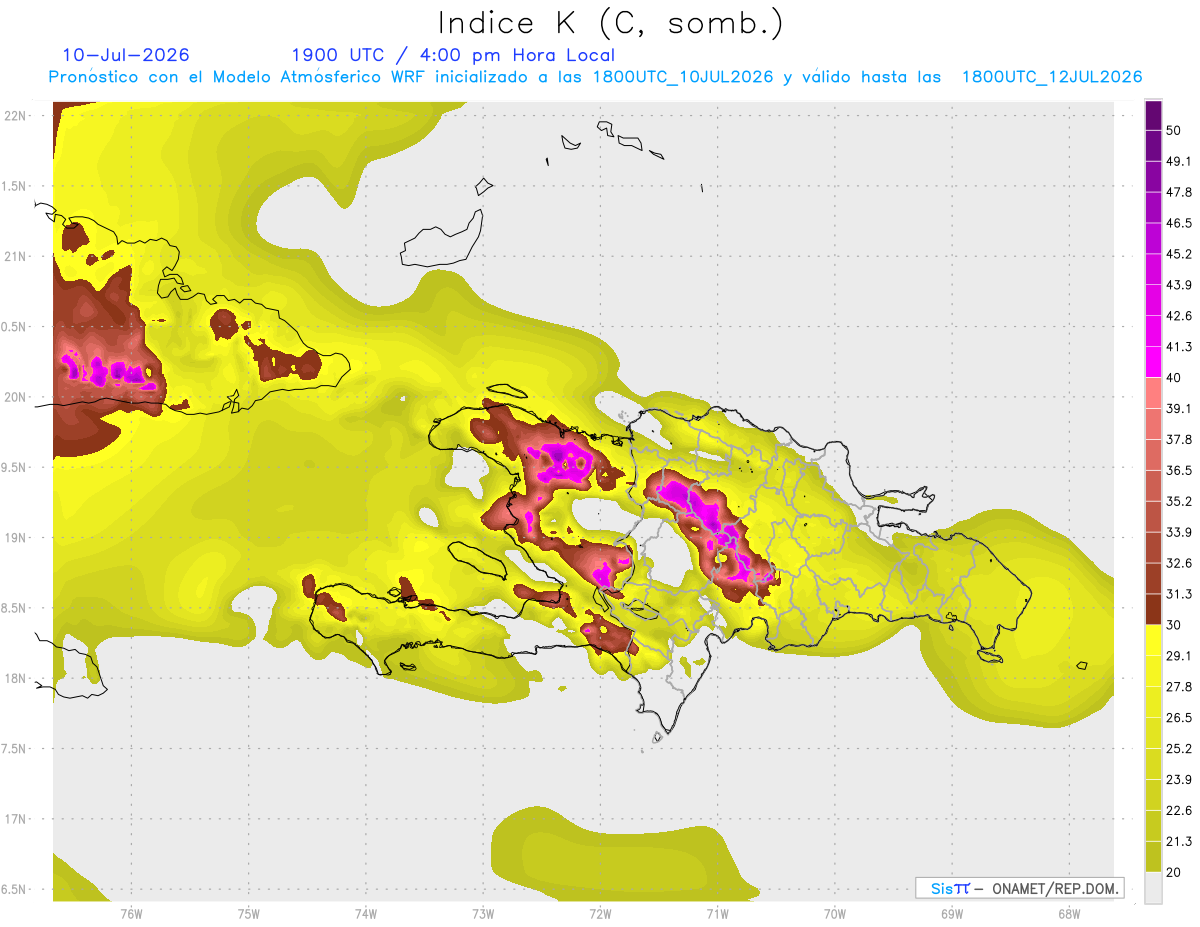
Task: Click the '45.2' value on the color scale
Action: (x=1179, y=254)
